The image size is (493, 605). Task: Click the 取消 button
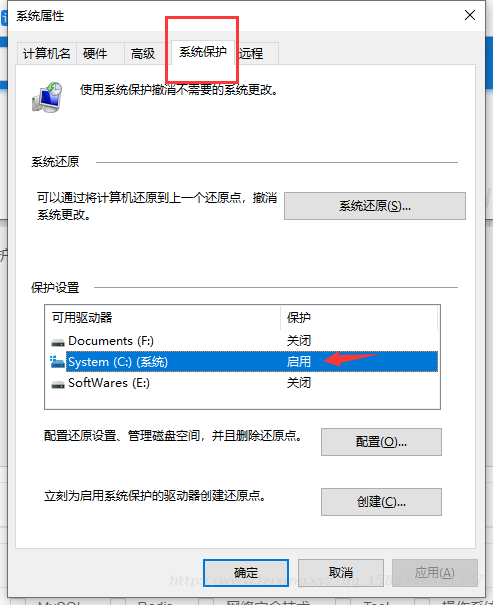341,573
